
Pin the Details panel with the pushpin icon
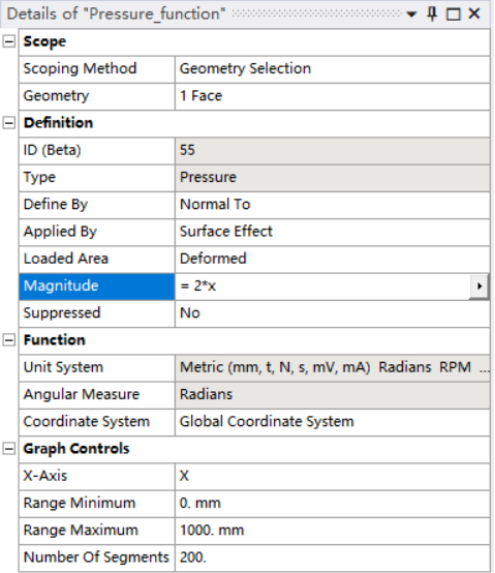coord(432,14)
